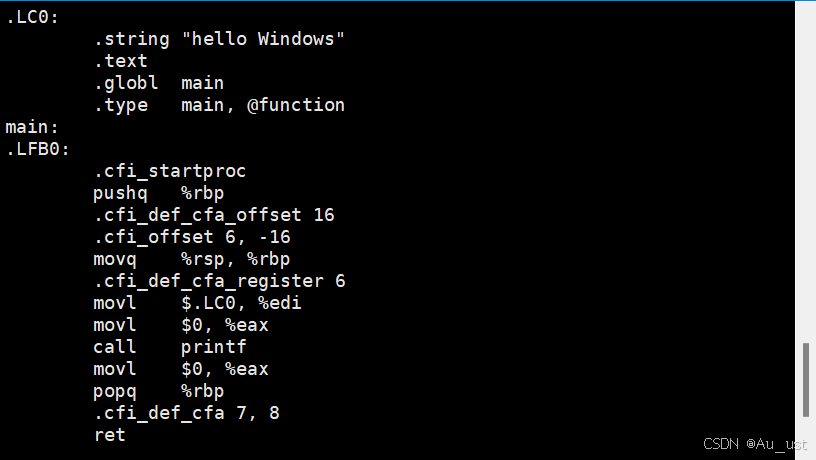The width and height of the screenshot is (816, 460).
Task: Click the scrollbar thumb on the right edge
Action: [x=805, y=380]
